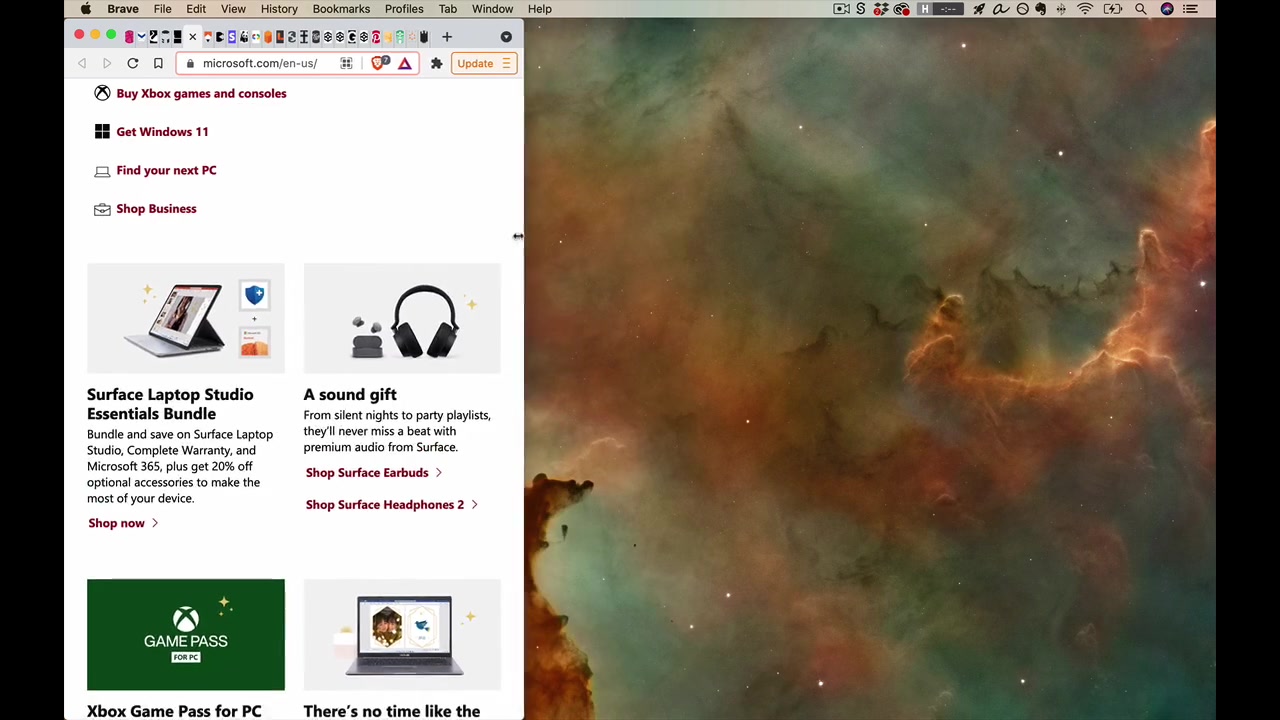The width and height of the screenshot is (1280, 720).
Task: Open Brave Shields lion icon
Action: (x=379, y=63)
